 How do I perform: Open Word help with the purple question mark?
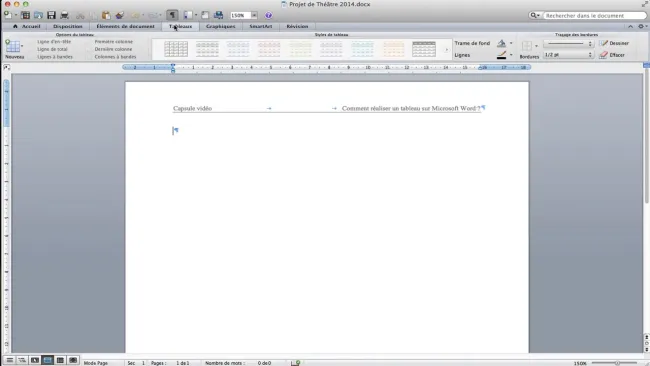click(x=269, y=15)
